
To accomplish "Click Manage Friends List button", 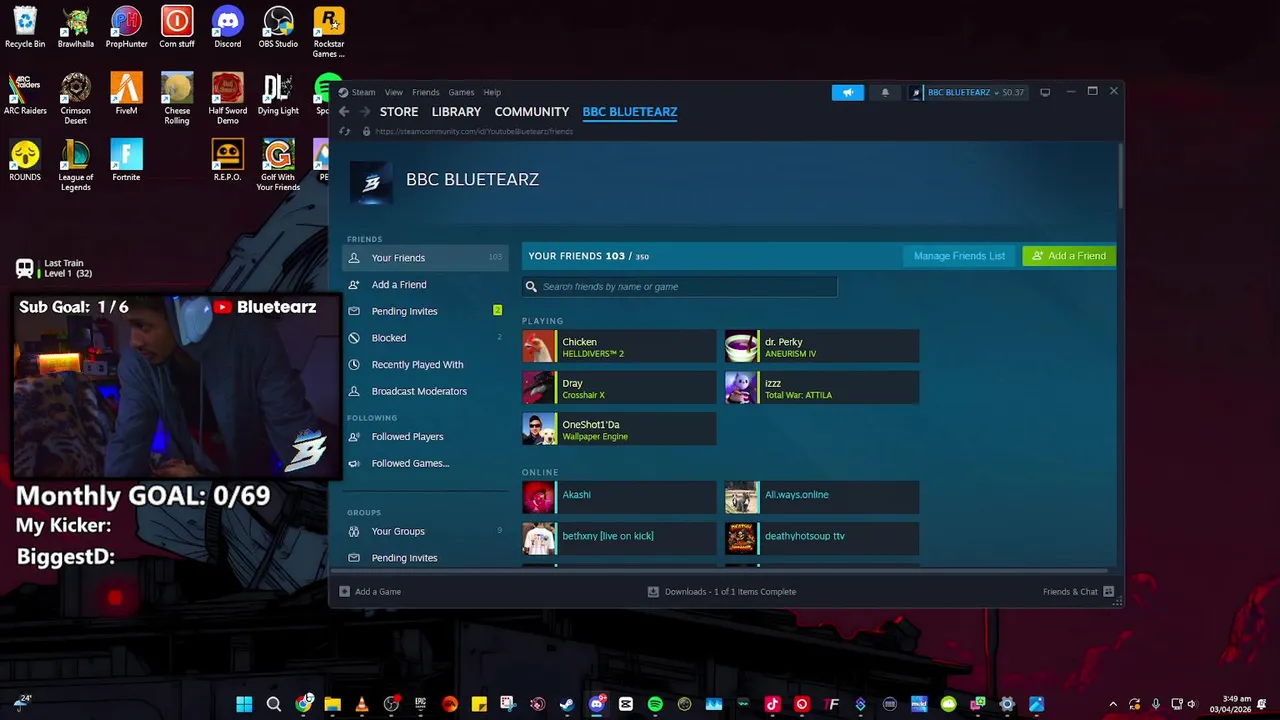I will [x=959, y=256].
